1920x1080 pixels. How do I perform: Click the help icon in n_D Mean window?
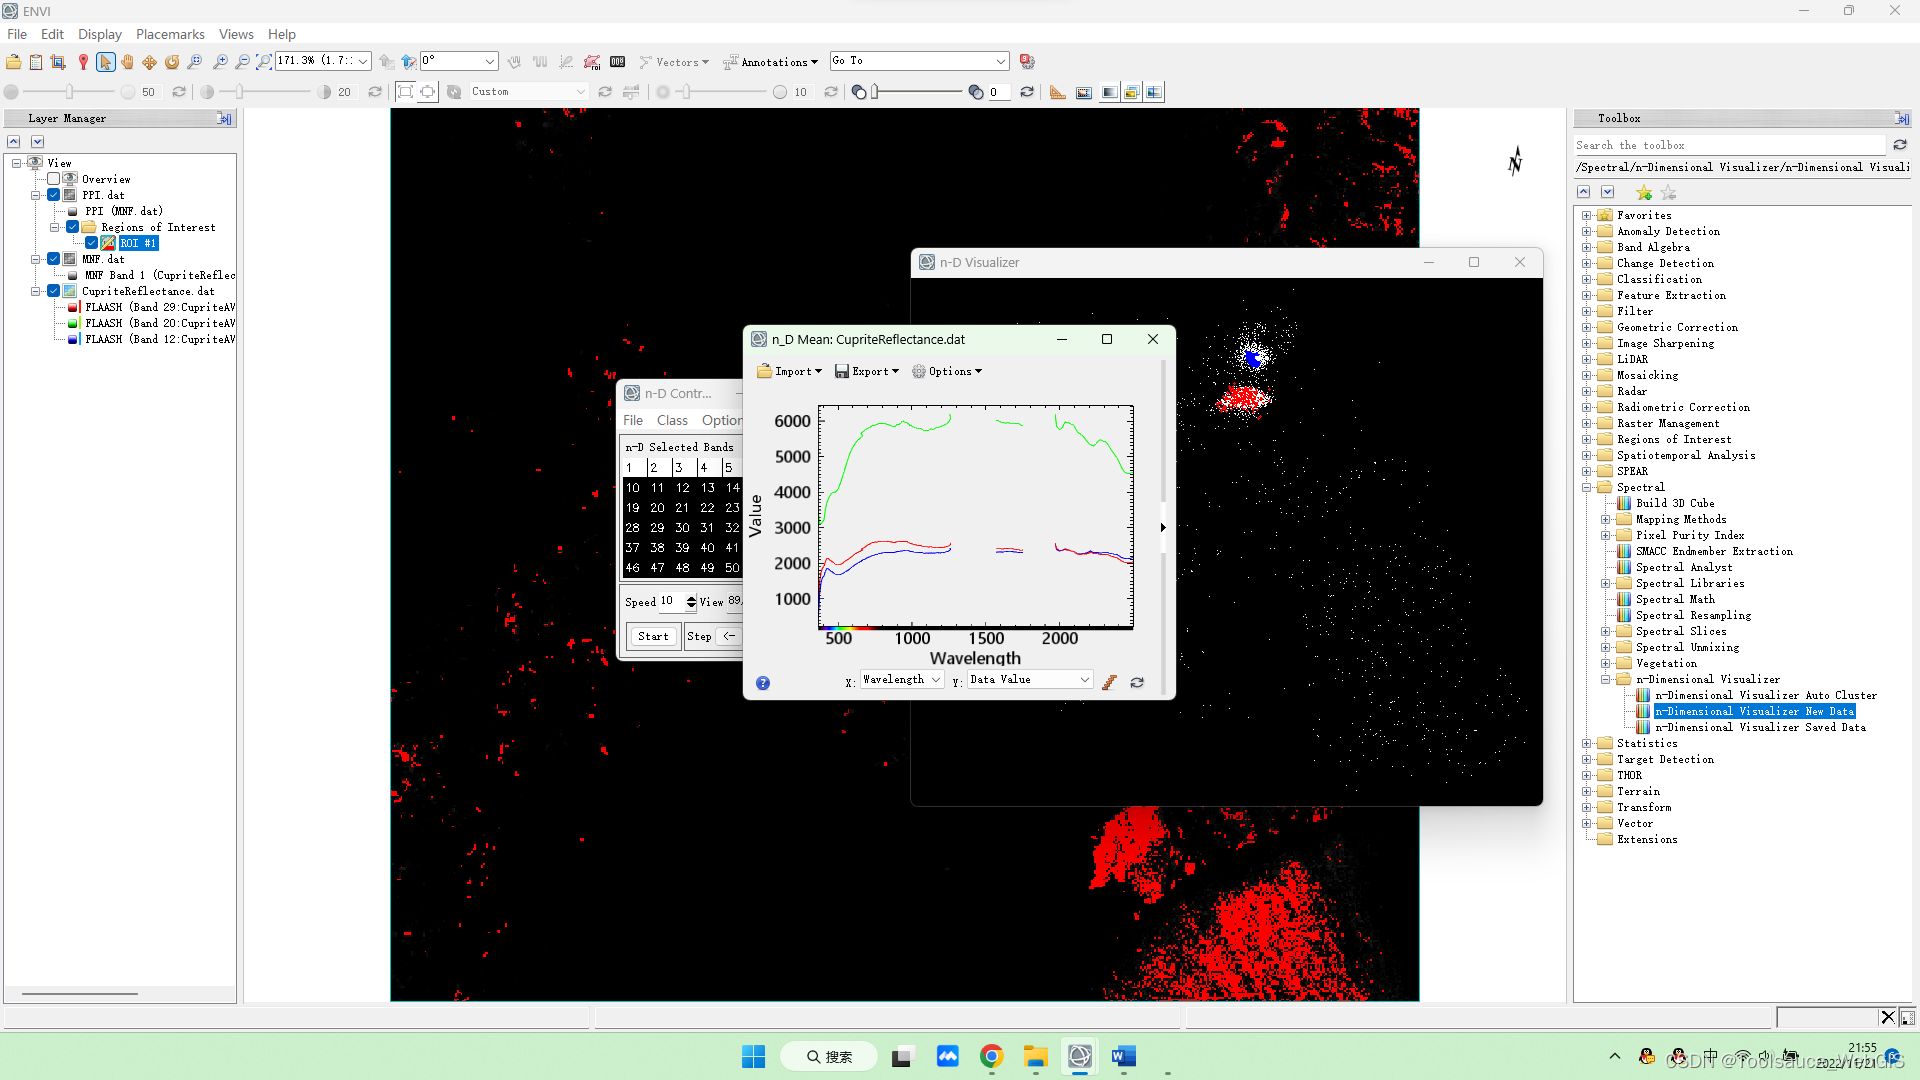(763, 683)
